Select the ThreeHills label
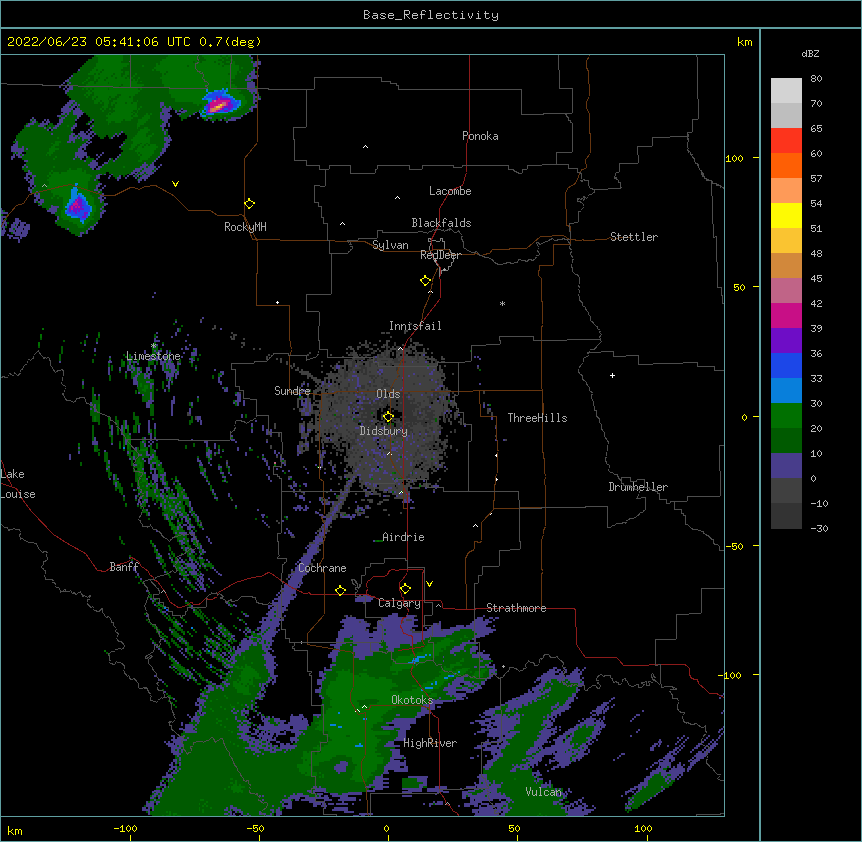 point(537,418)
